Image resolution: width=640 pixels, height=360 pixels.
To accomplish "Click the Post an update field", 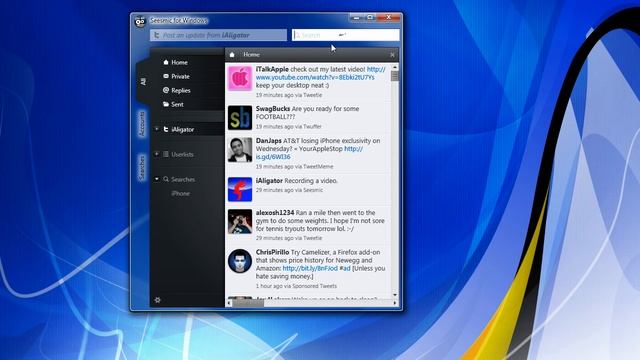I will click(x=218, y=35).
